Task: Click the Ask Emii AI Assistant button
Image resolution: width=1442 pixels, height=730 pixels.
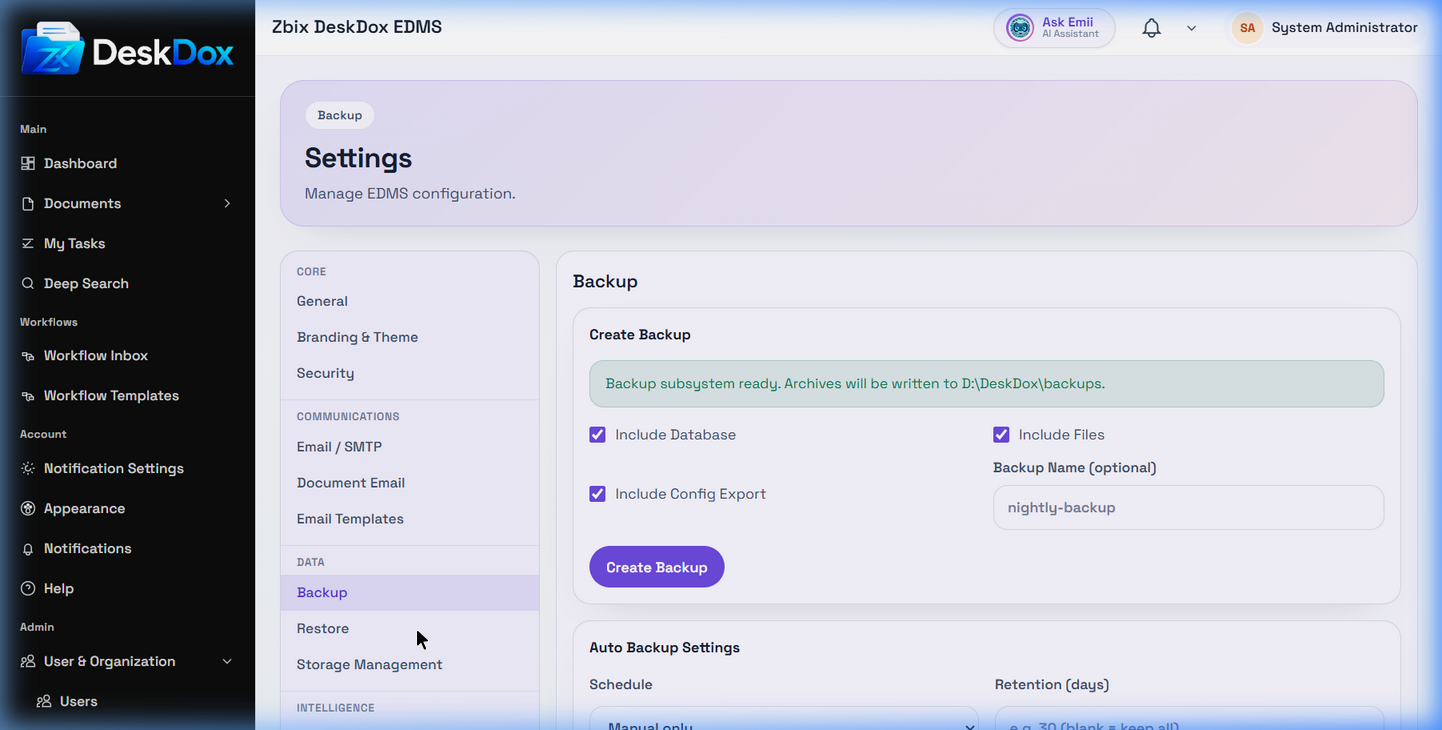Action: [x=1054, y=28]
